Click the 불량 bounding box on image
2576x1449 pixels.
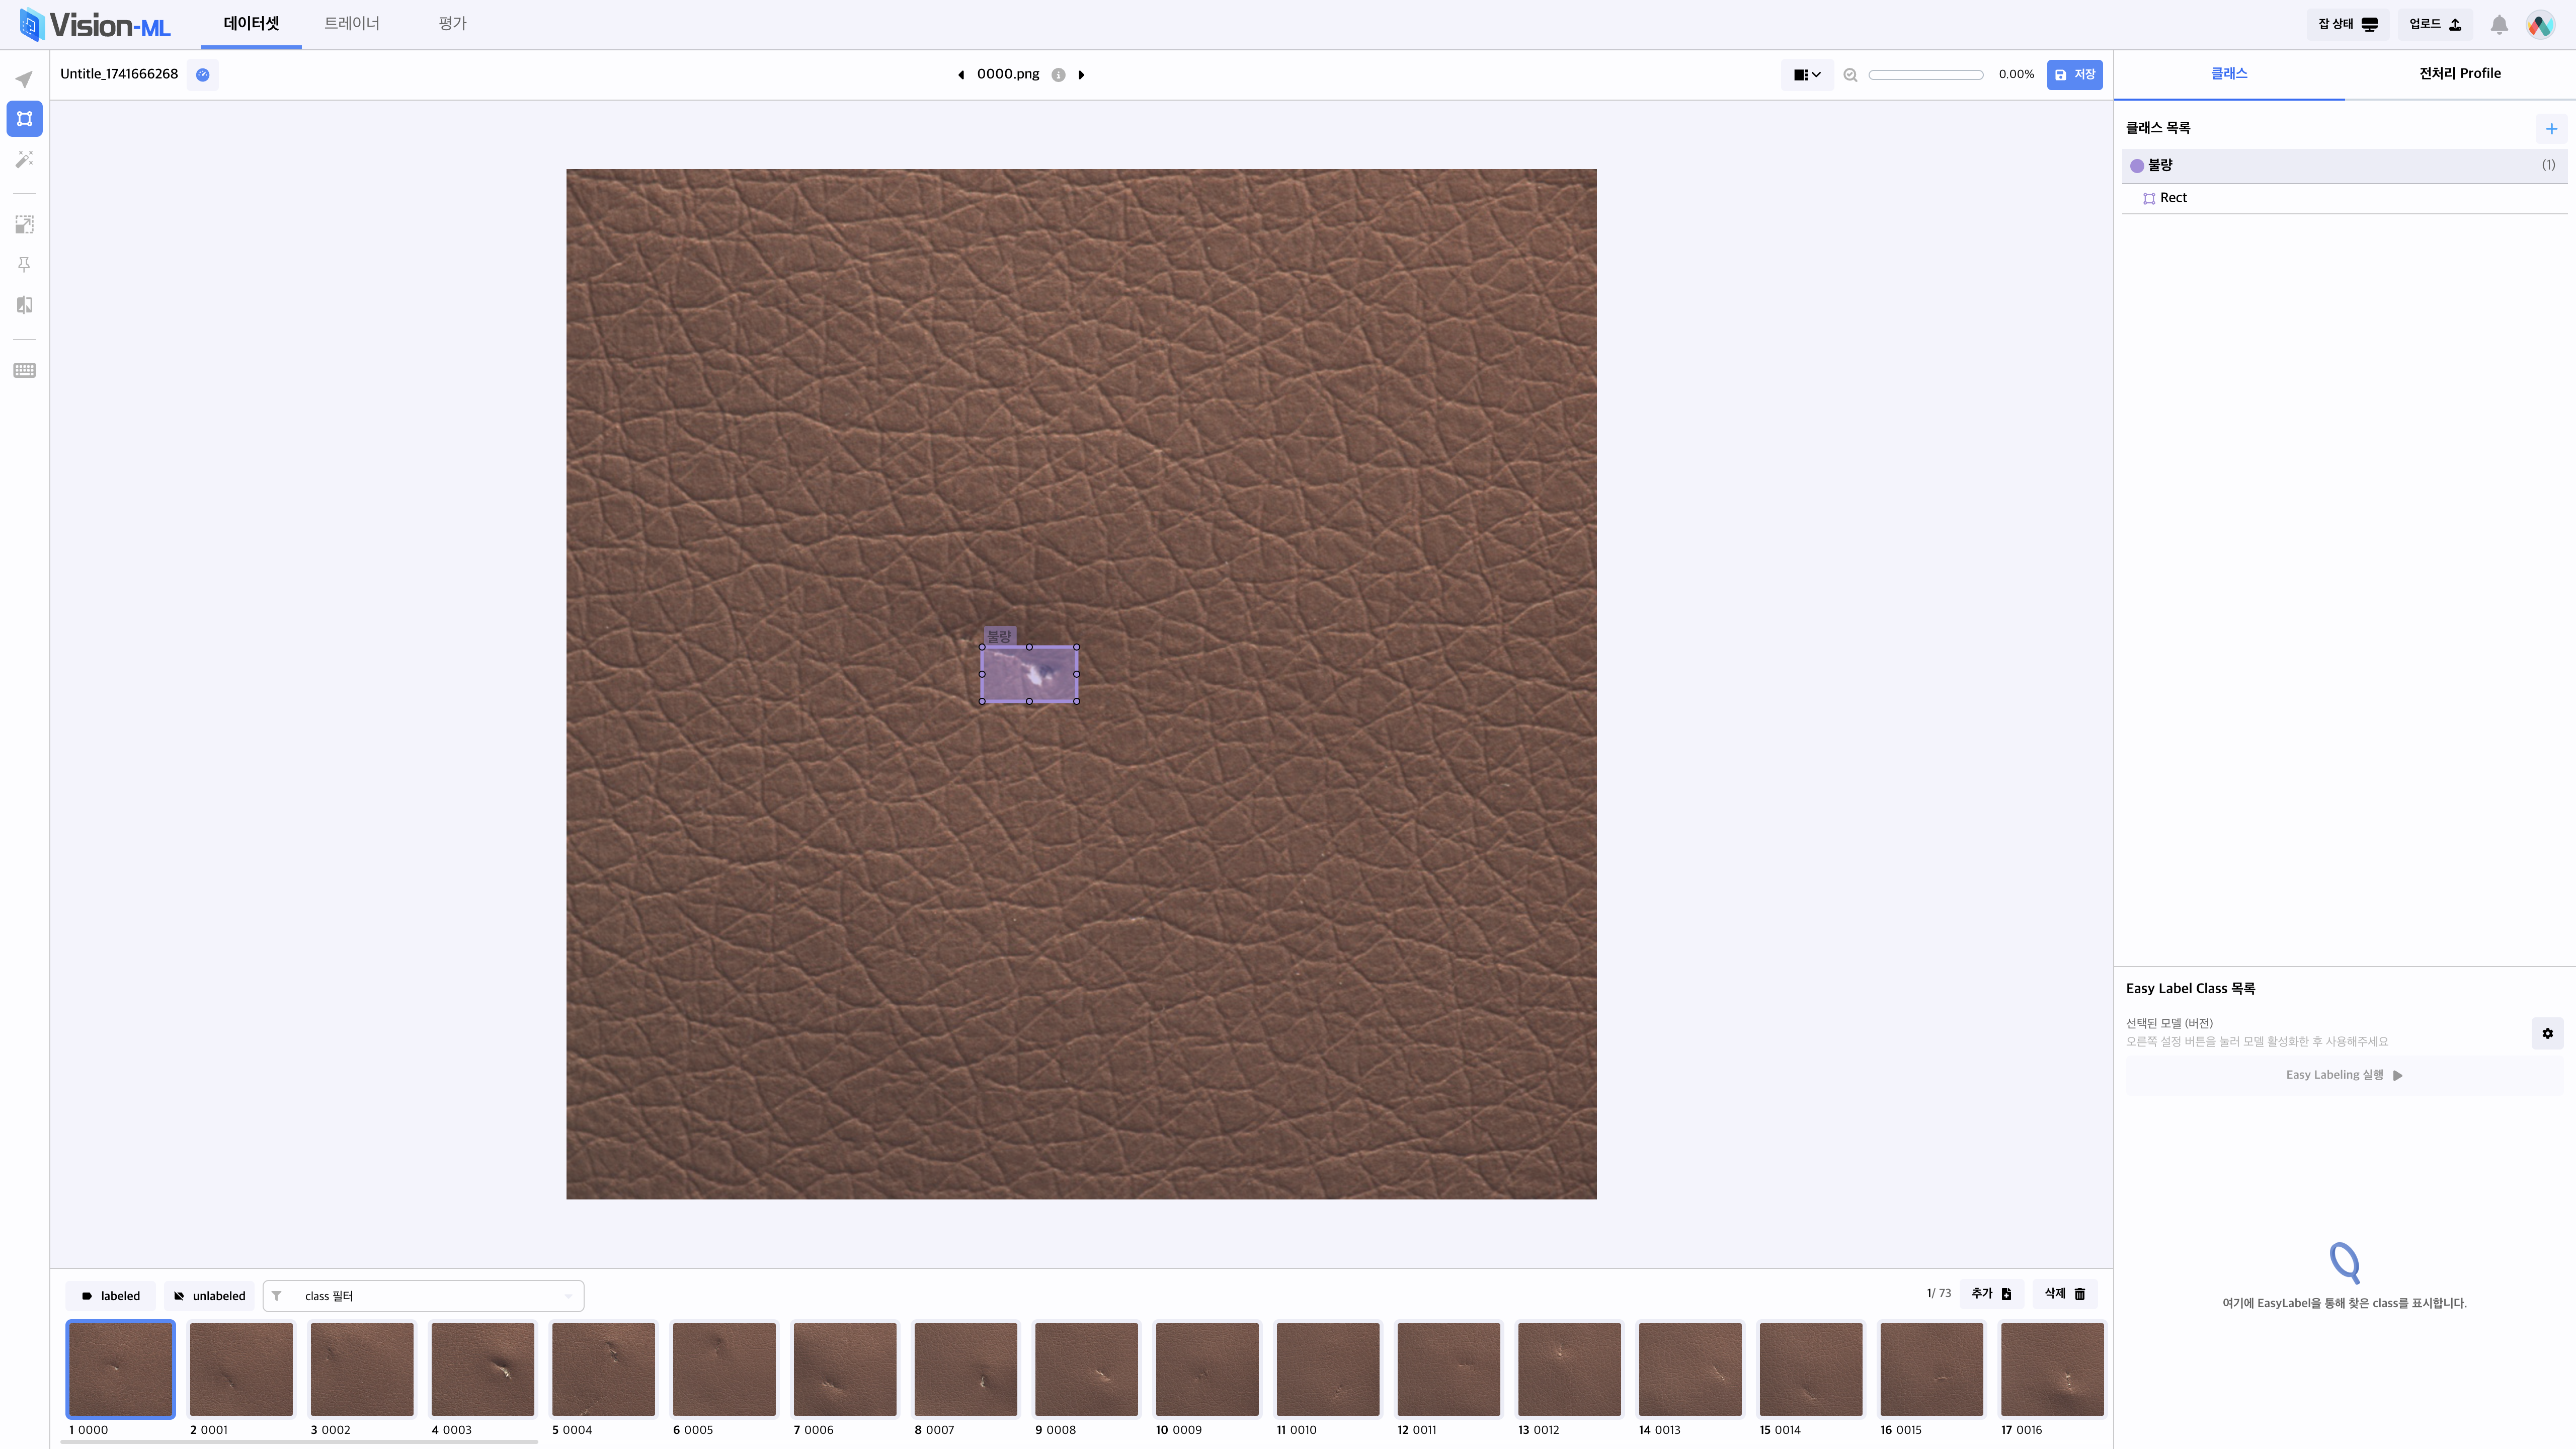coord(1029,674)
